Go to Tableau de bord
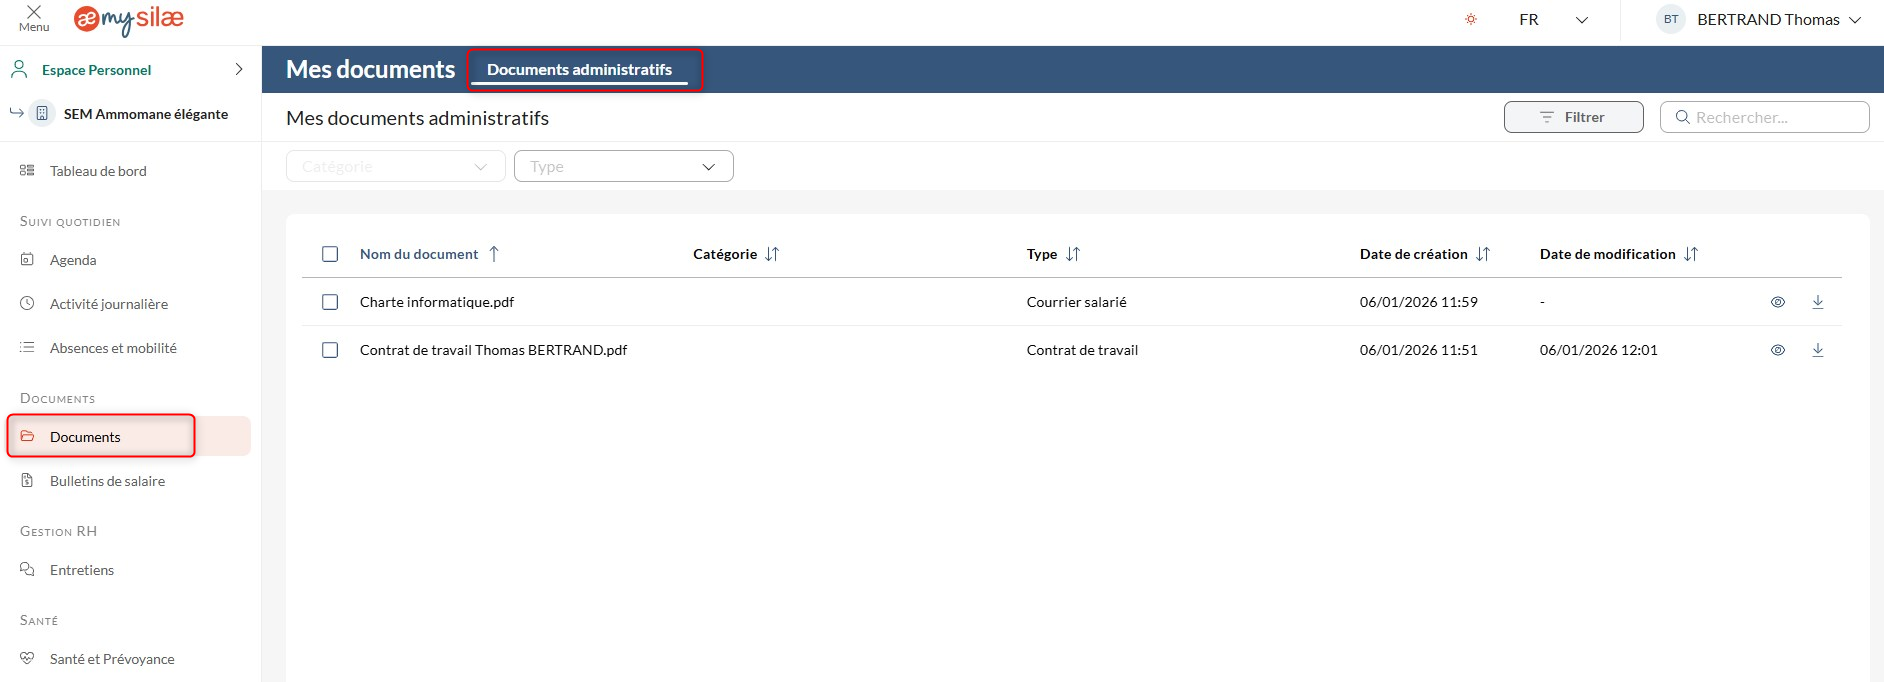The width and height of the screenshot is (1884, 682). click(98, 171)
